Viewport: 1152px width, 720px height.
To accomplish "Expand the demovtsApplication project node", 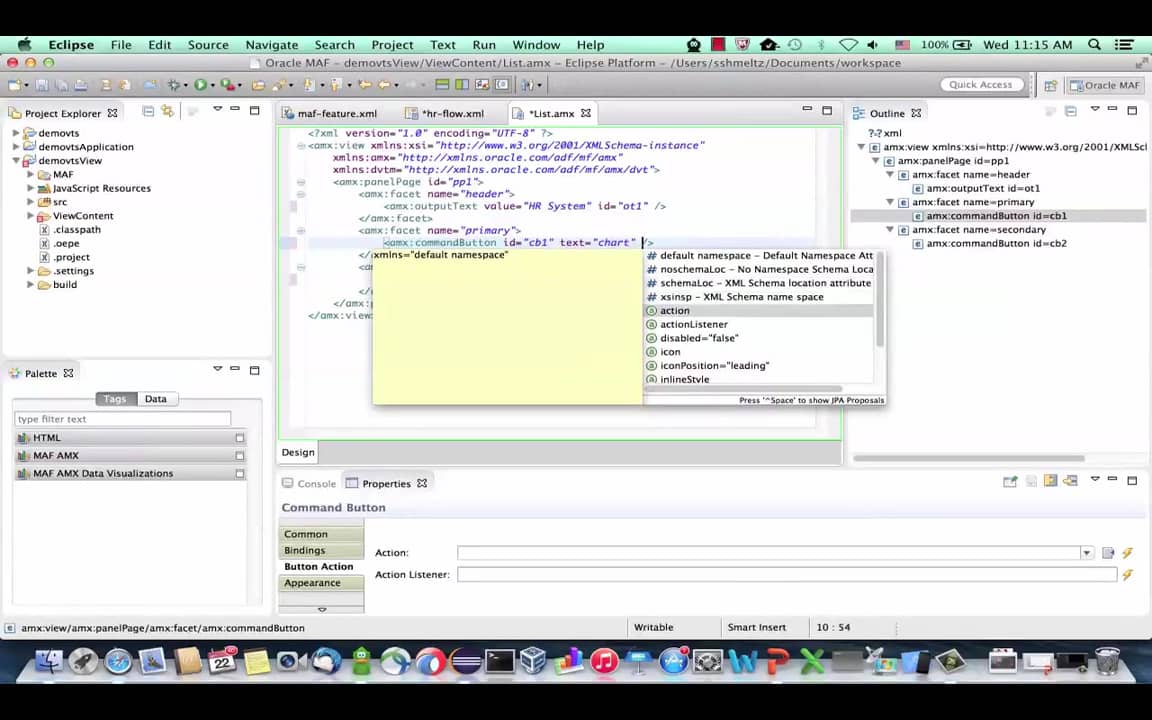I will click(16, 147).
